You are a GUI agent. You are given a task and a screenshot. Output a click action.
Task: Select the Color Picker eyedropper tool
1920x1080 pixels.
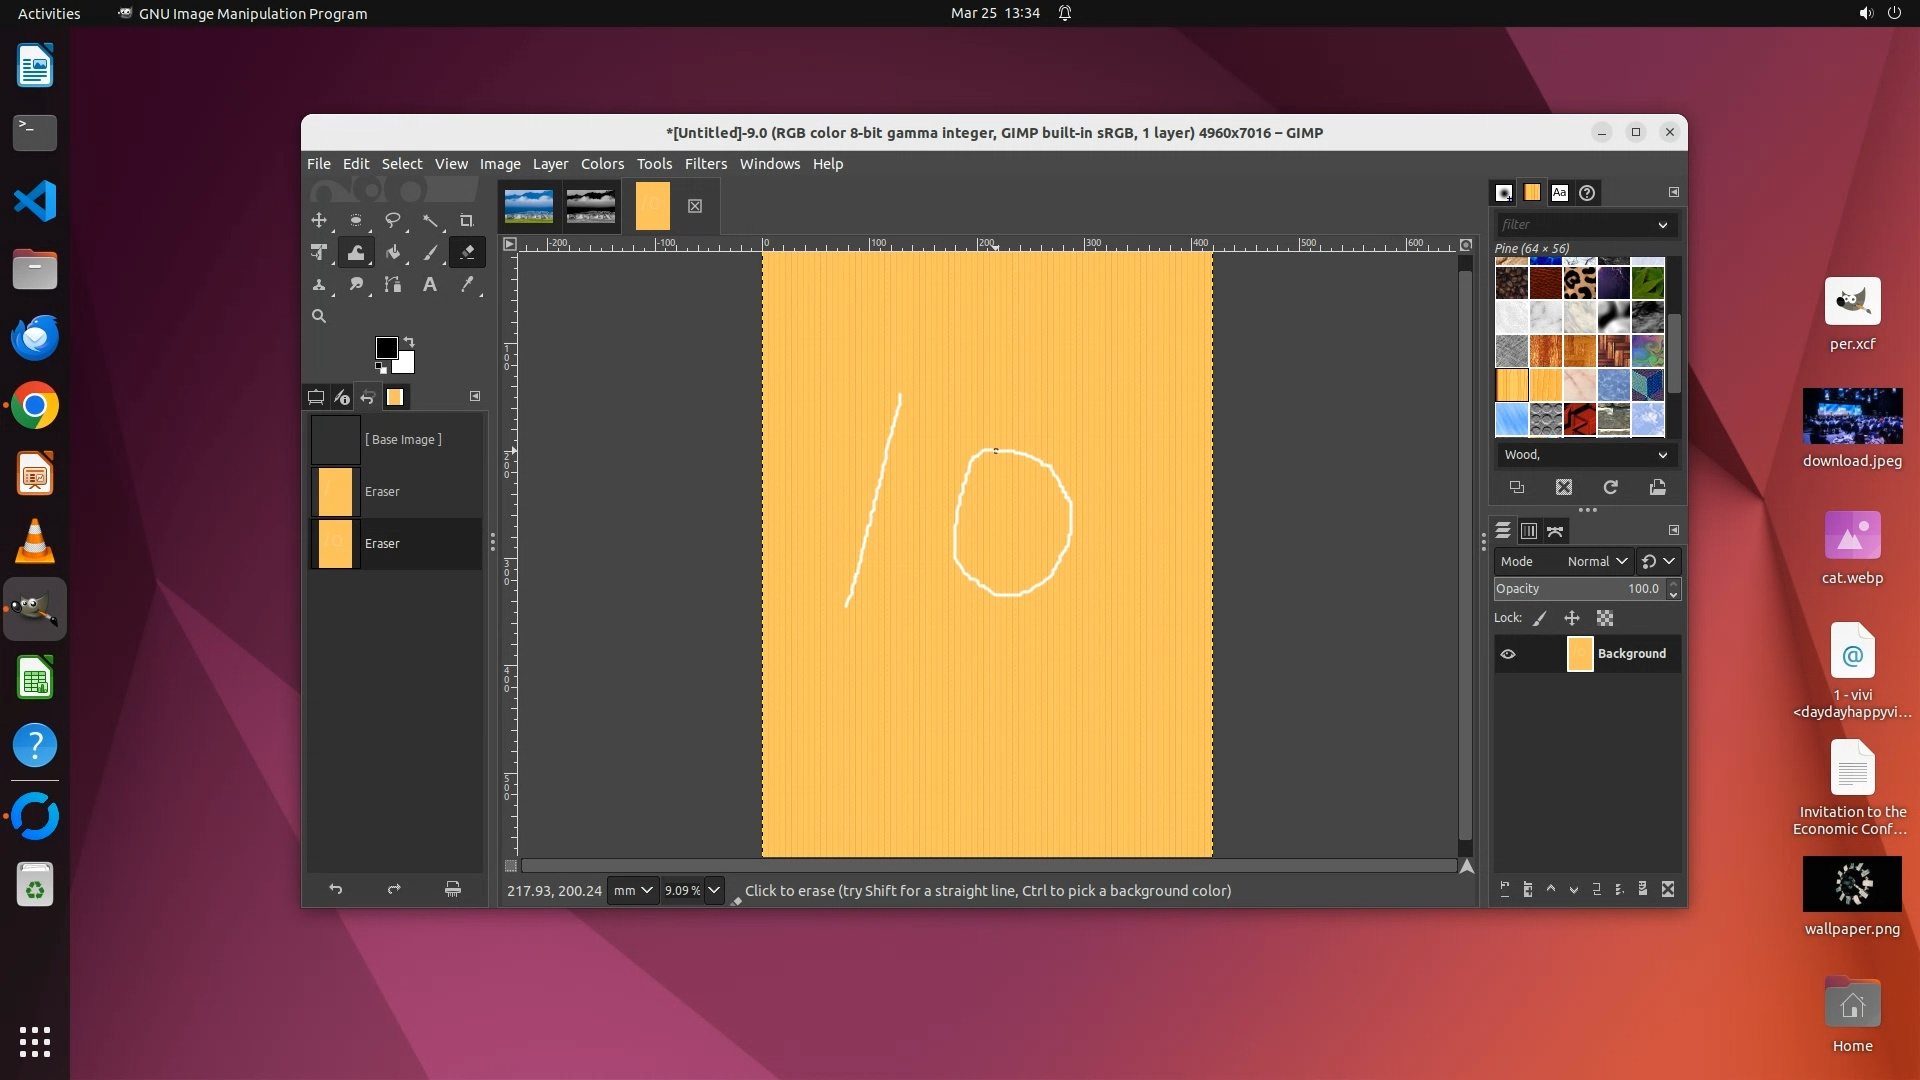click(x=467, y=285)
